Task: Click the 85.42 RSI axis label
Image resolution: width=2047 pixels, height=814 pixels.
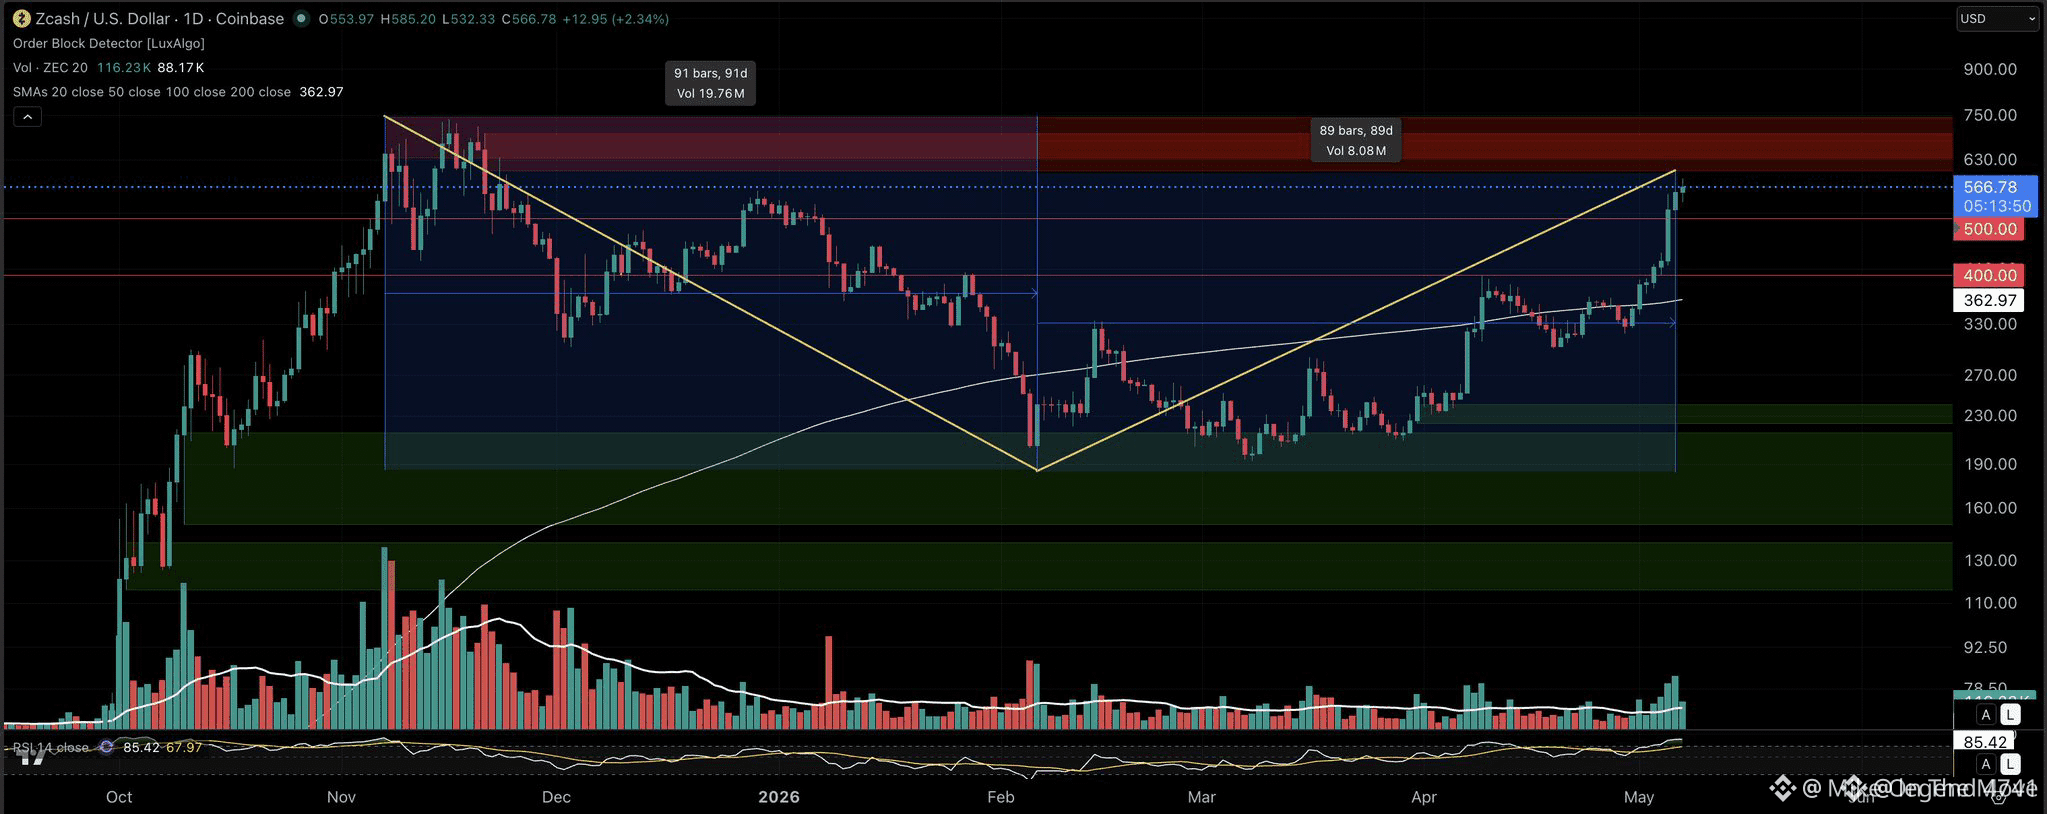Action: [x=1985, y=742]
